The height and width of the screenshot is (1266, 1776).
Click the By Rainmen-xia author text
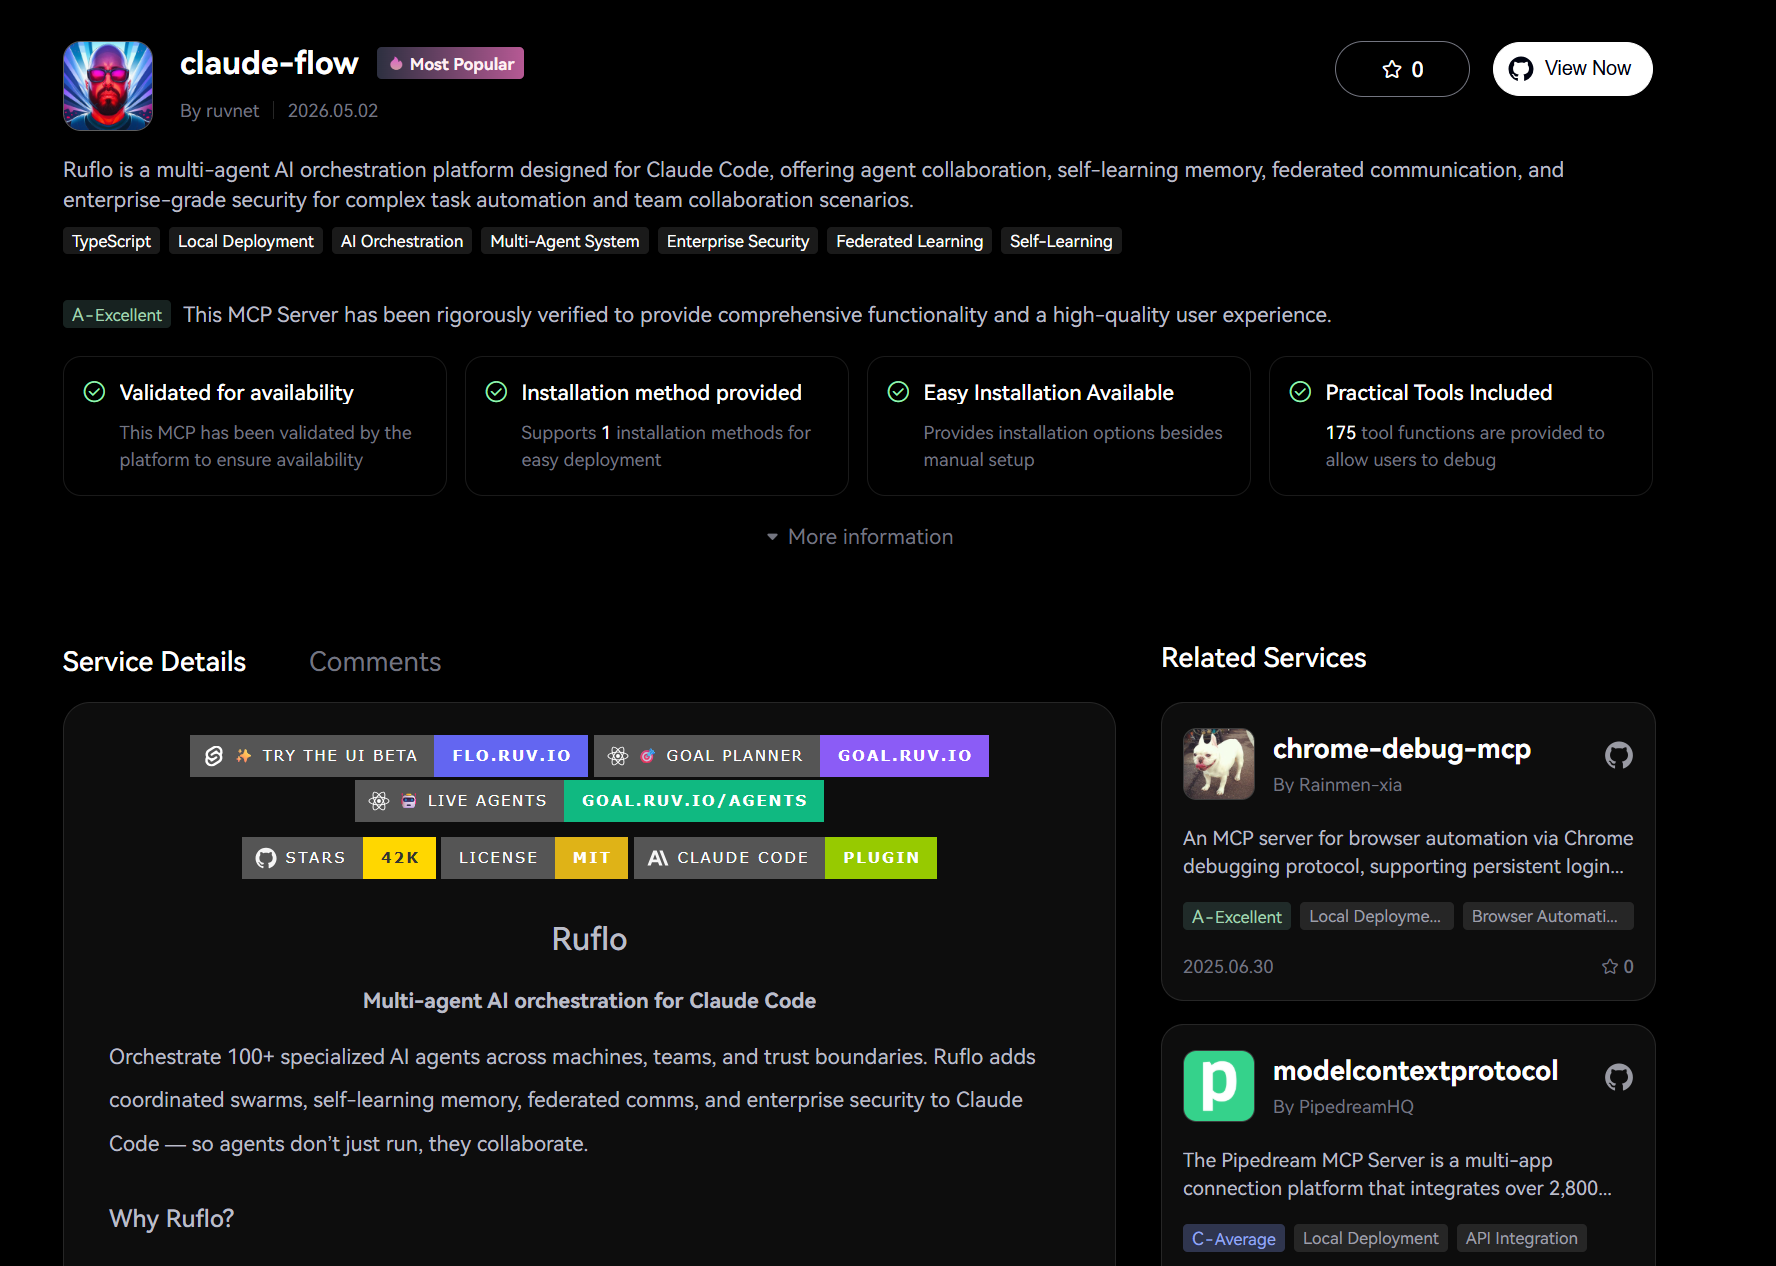pyautogui.click(x=1337, y=785)
